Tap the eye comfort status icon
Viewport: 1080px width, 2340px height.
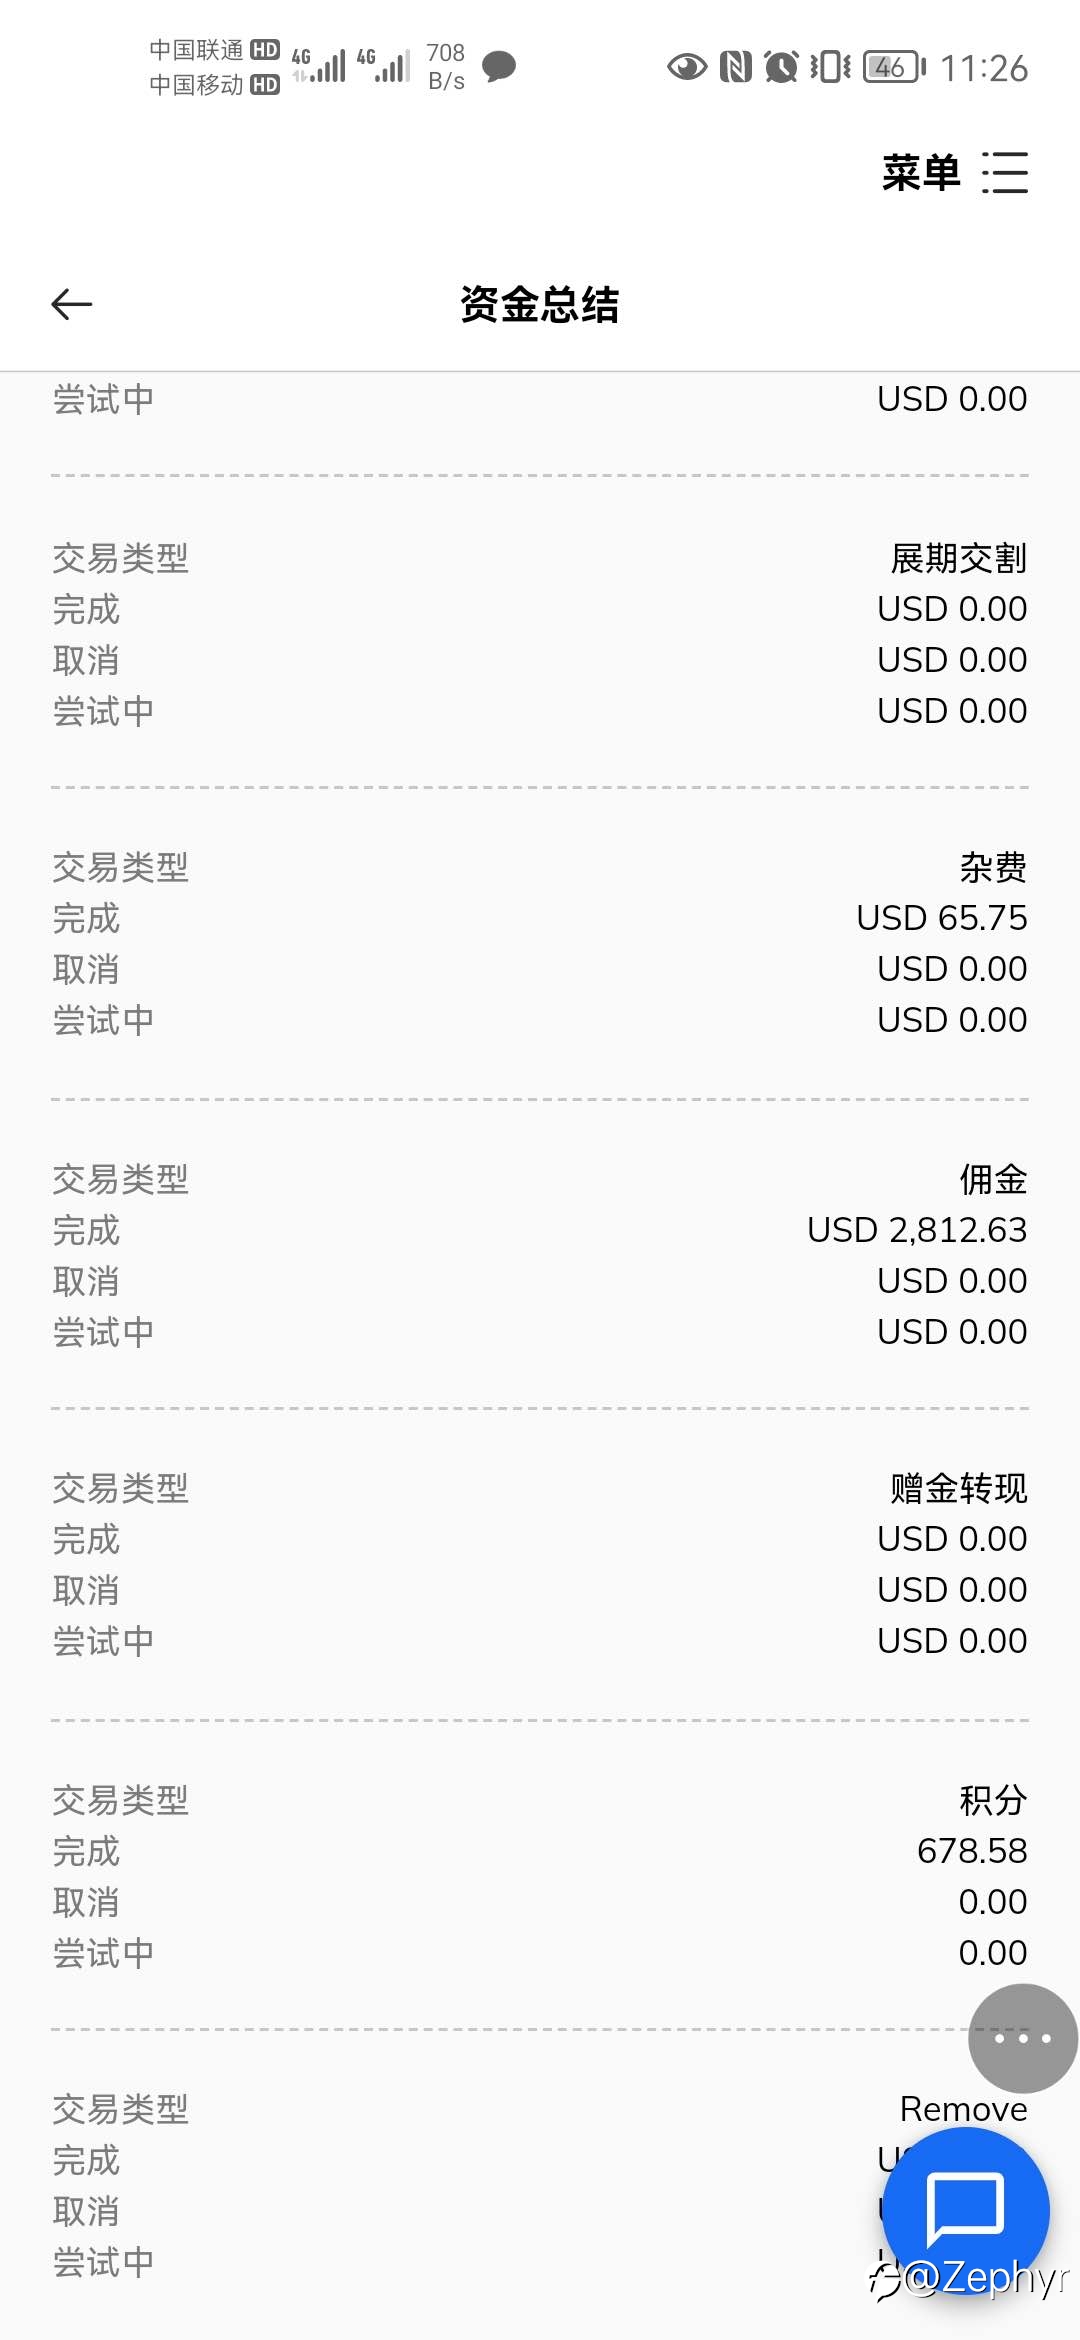[687, 67]
